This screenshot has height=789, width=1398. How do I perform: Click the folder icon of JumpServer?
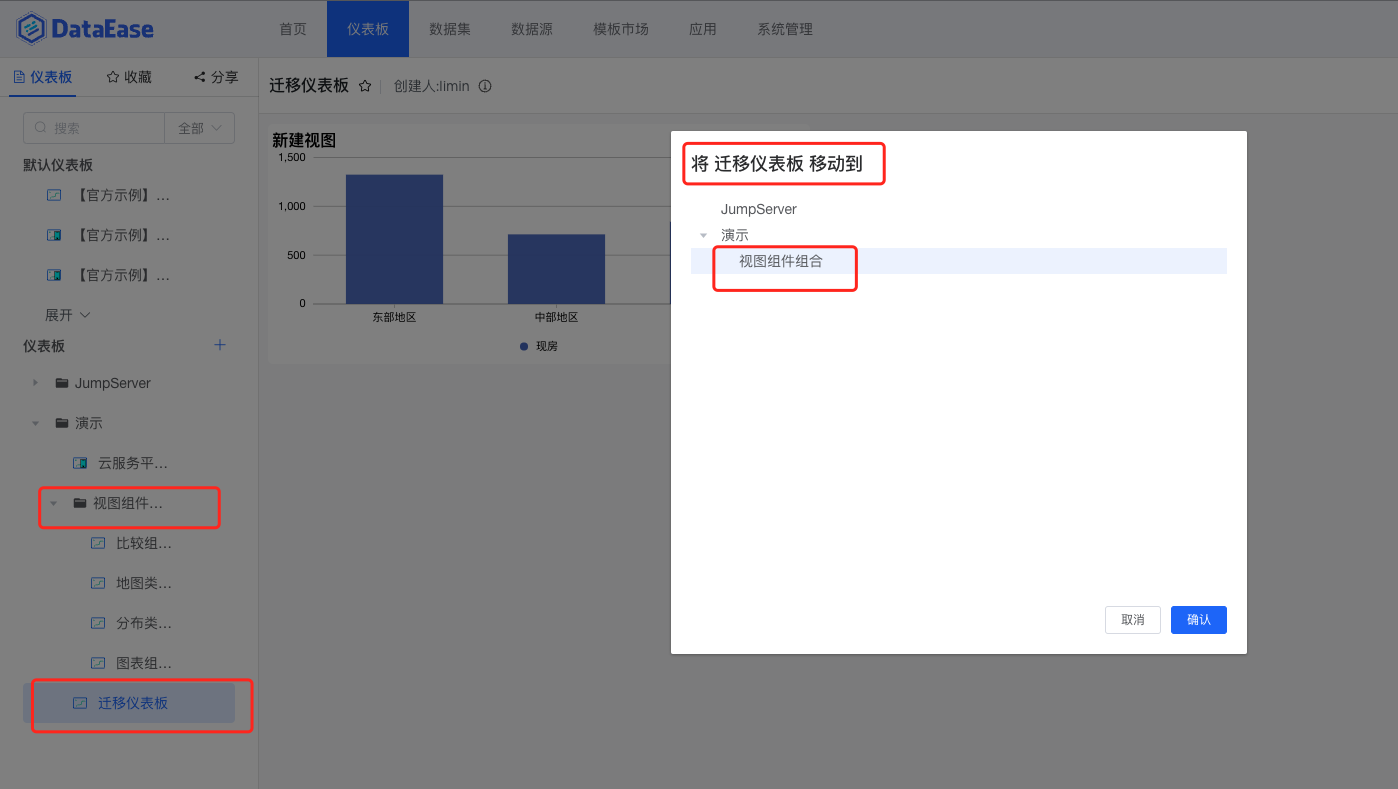(x=62, y=383)
